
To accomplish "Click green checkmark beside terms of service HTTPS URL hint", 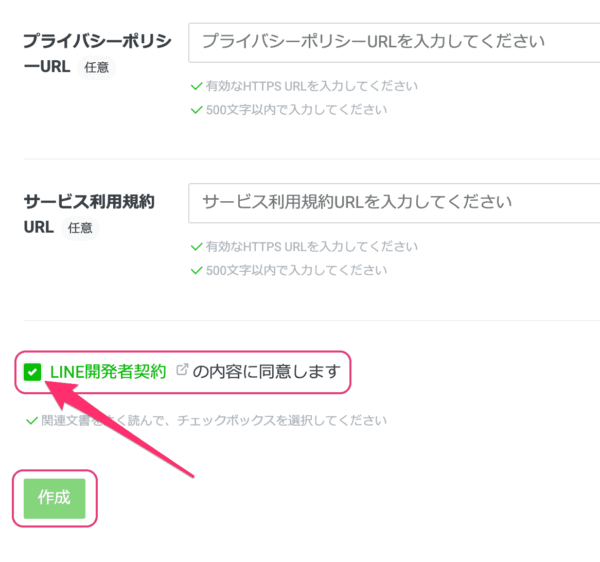I will point(196,247).
